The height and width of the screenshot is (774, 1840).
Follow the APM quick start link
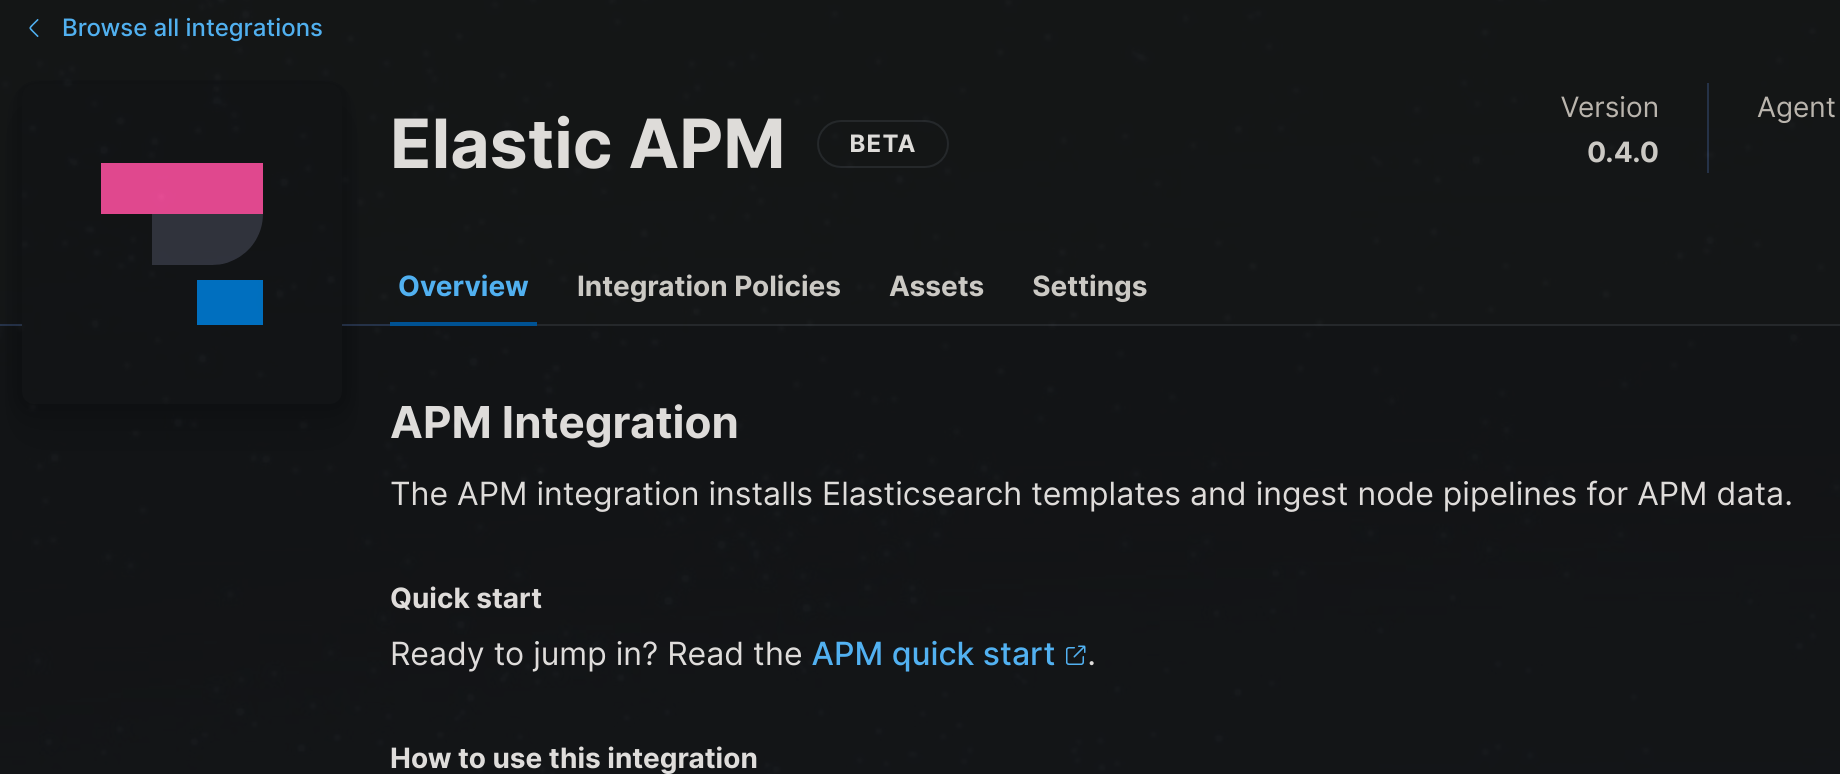(932, 654)
